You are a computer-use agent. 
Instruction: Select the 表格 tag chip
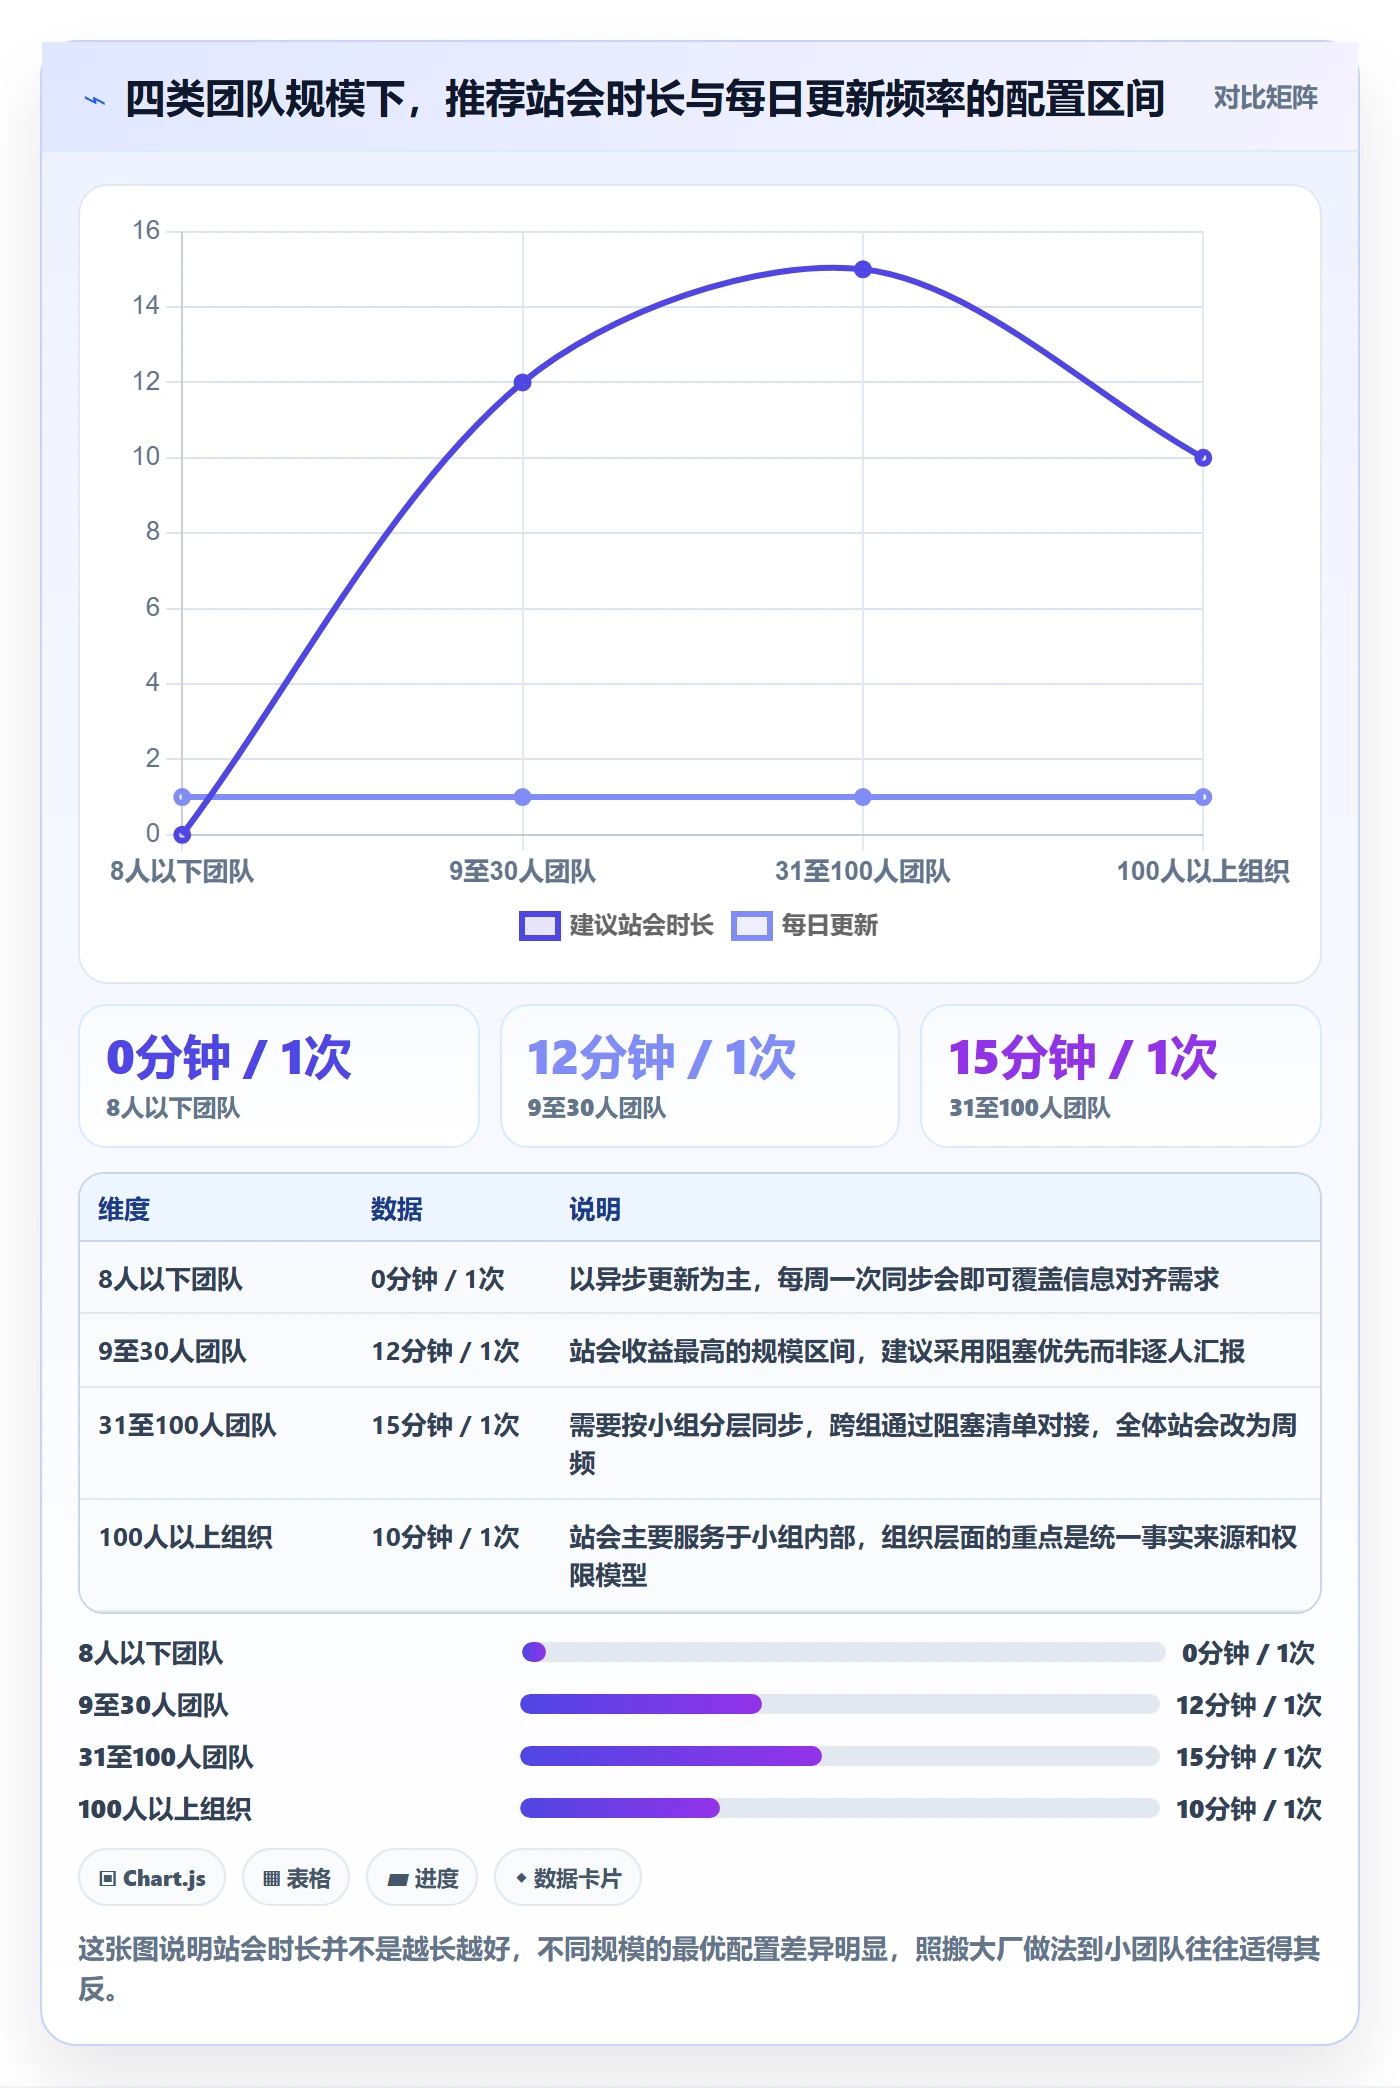coord(296,1878)
